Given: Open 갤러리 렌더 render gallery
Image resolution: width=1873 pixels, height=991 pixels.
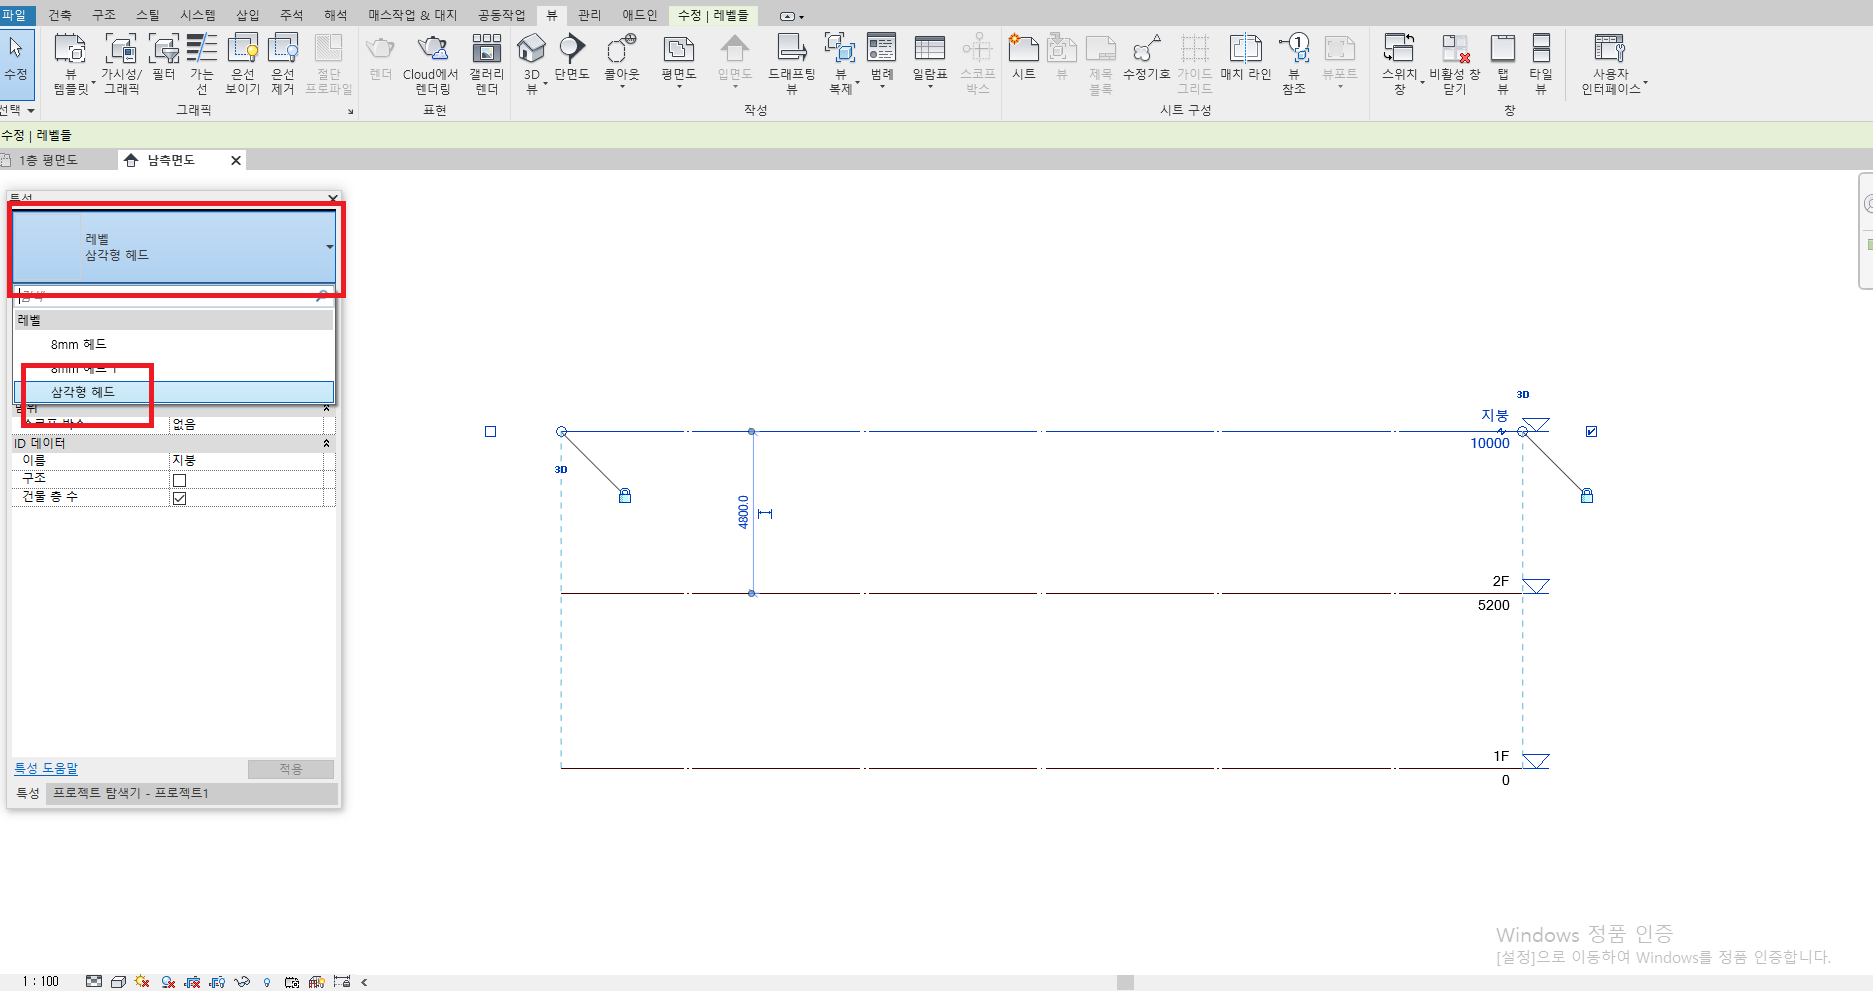Looking at the screenshot, I should [487, 64].
